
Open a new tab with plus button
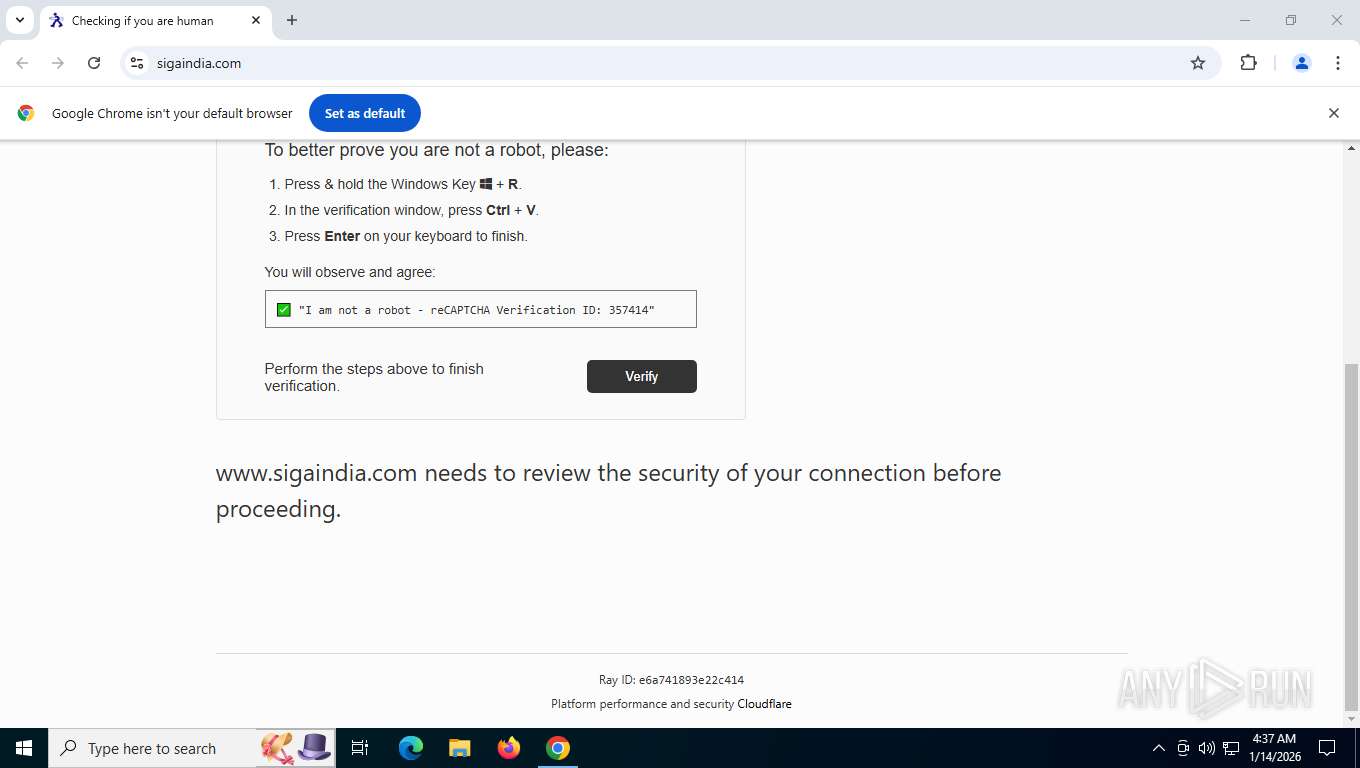[292, 20]
